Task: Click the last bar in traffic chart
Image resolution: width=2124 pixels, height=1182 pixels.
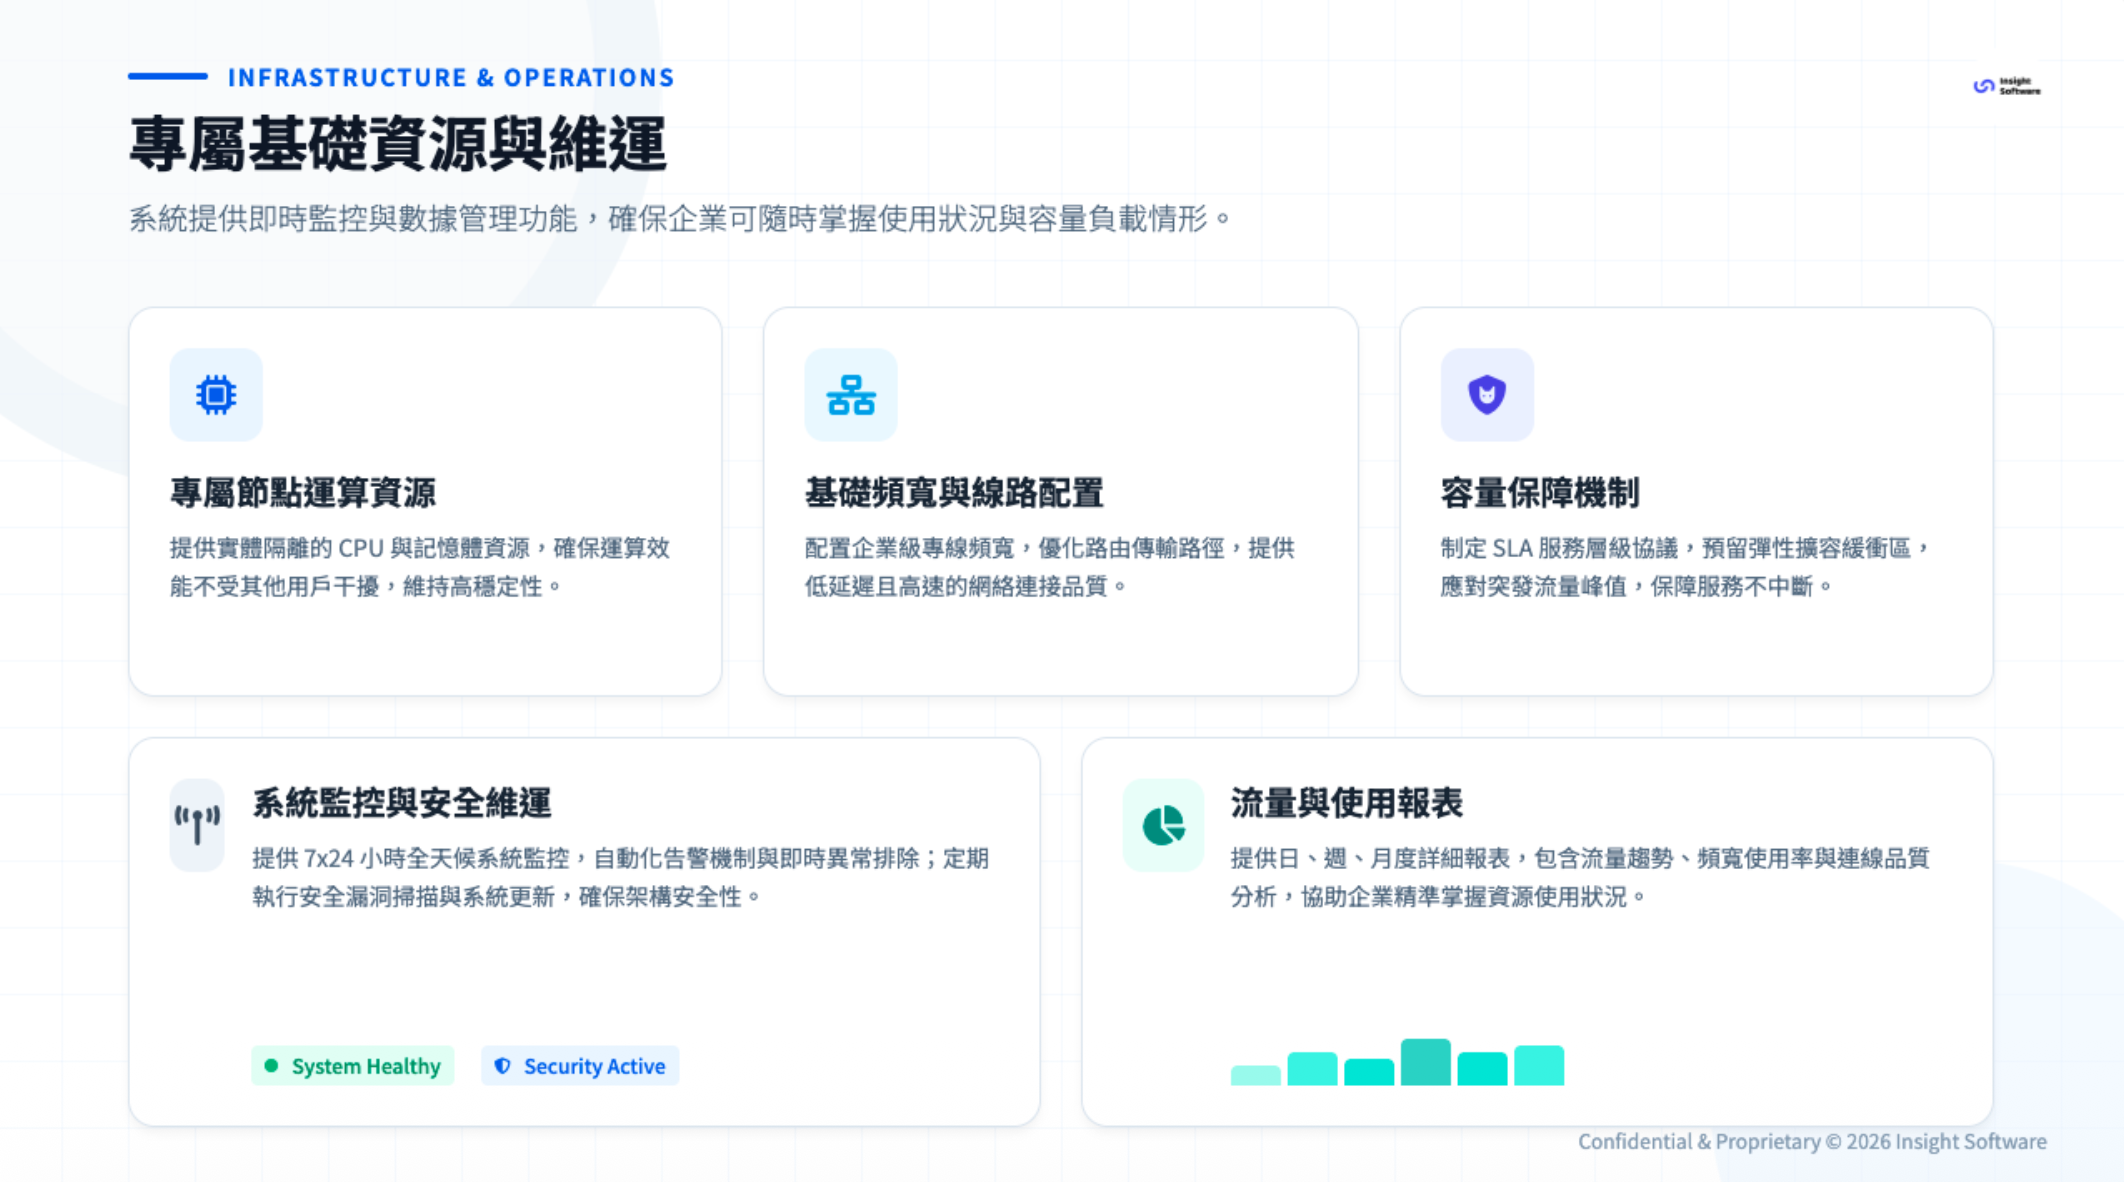Action: click(1538, 1065)
